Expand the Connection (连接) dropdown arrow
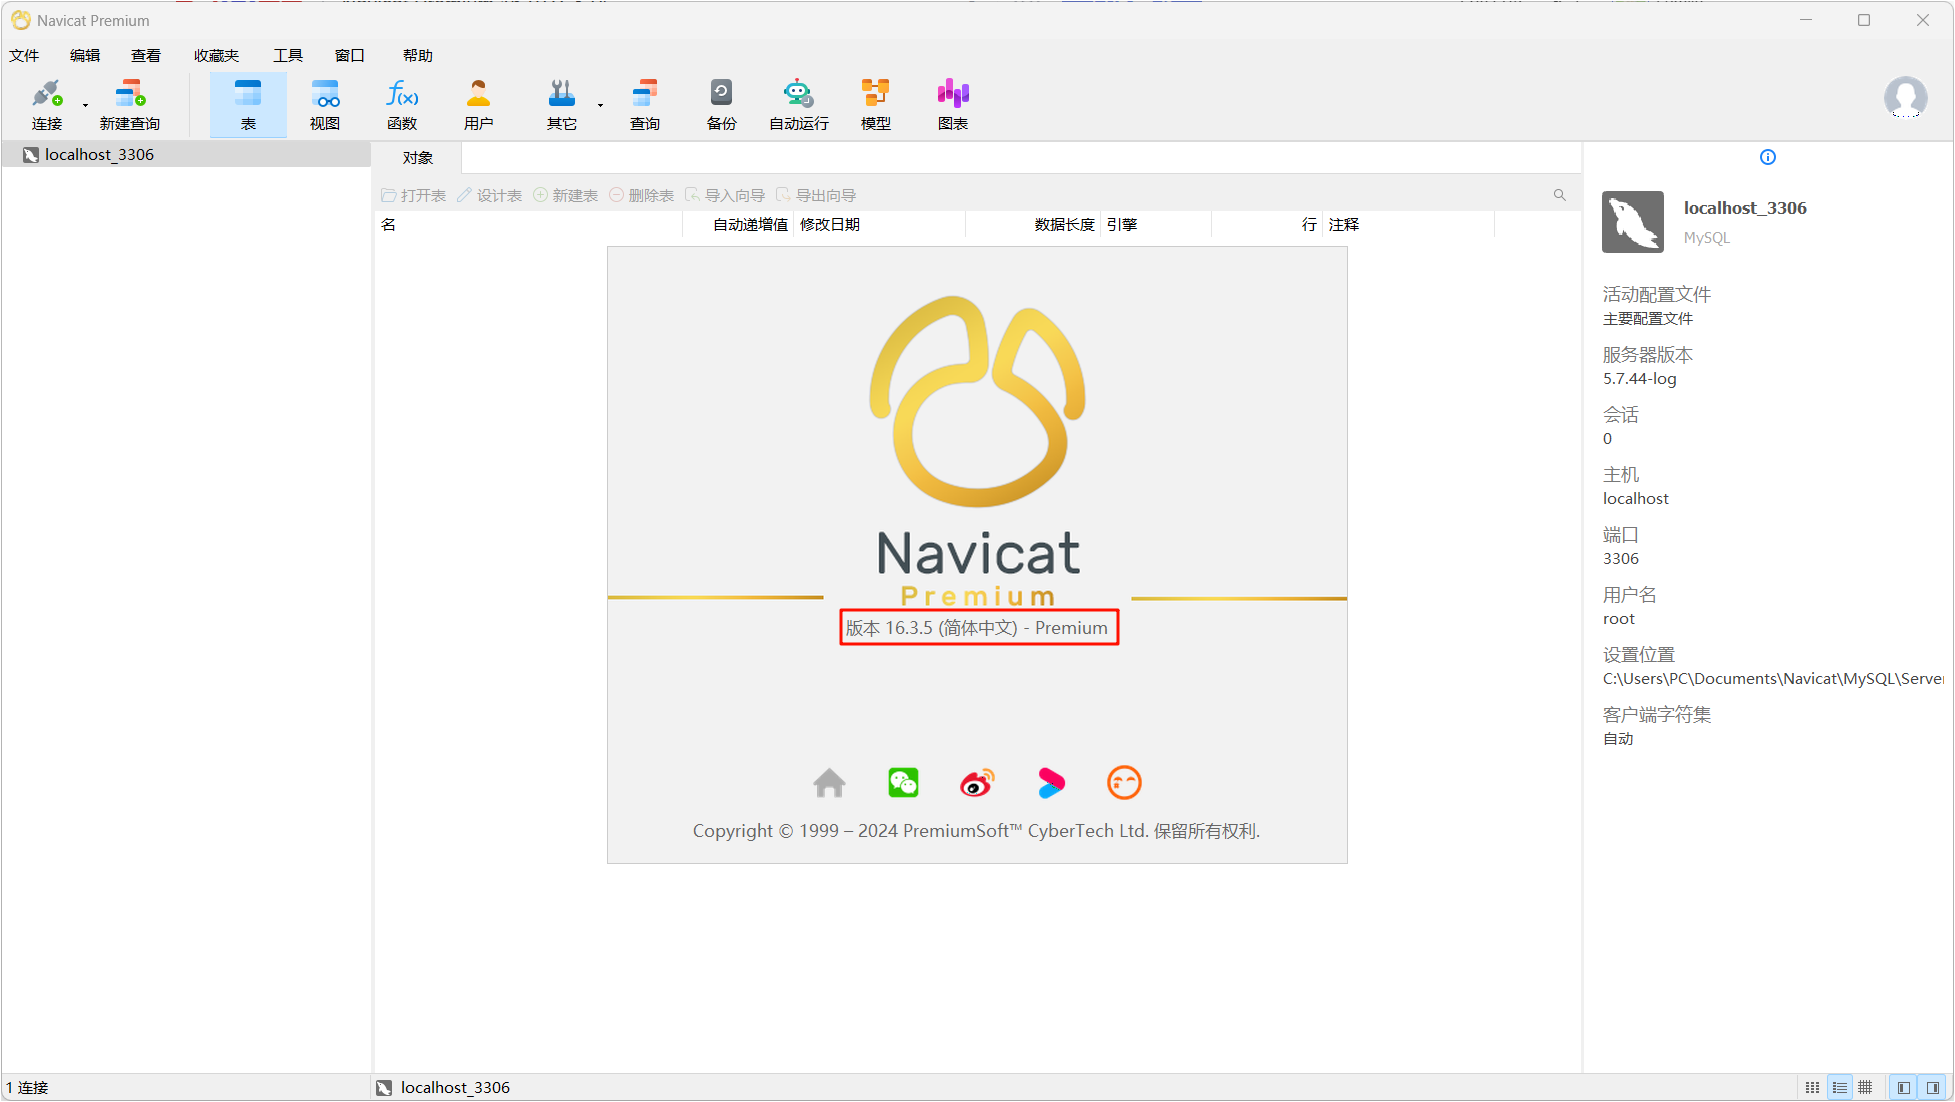The height and width of the screenshot is (1102, 1955). point(85,105)
